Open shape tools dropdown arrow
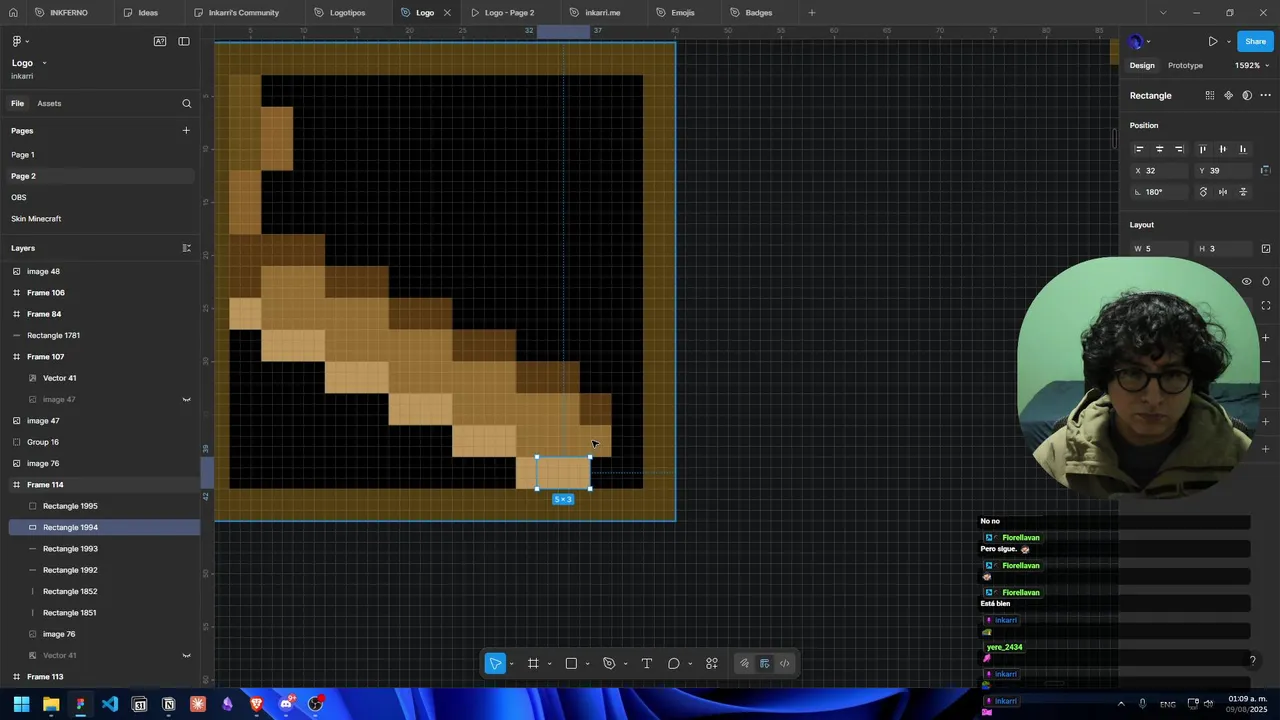Image resolution: width=1280 pixels, height=720 pixels. [x=587, y=664]
